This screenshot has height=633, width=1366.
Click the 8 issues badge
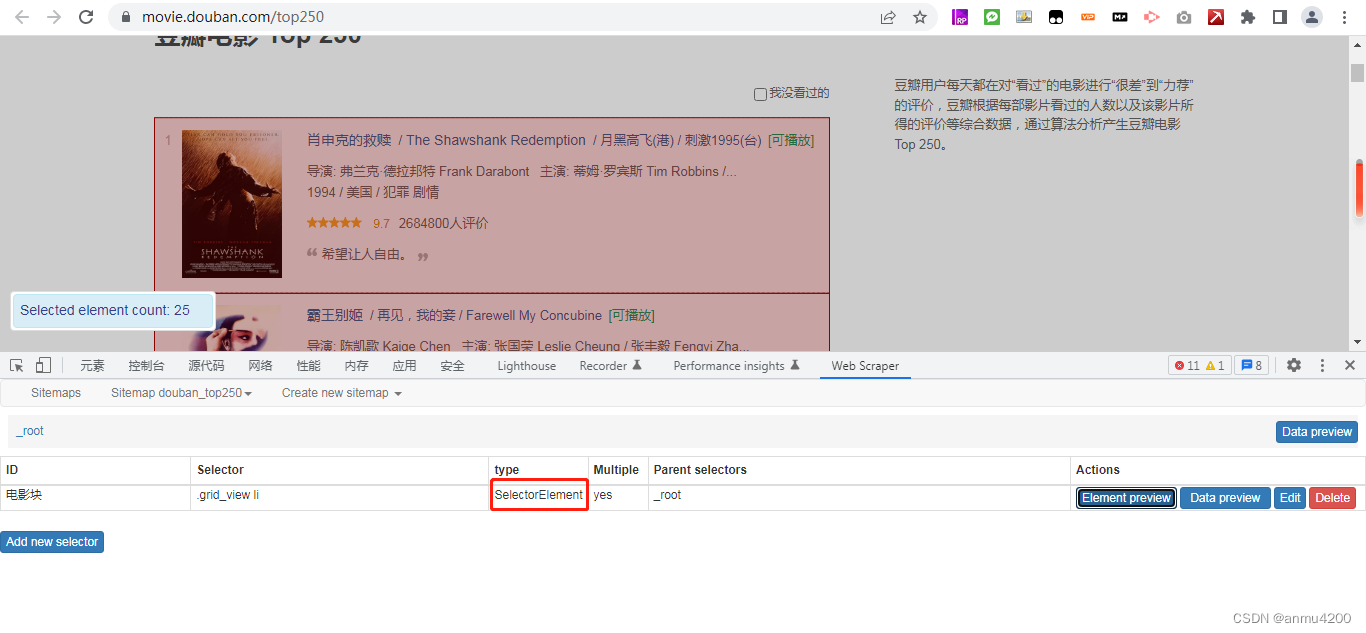tap(1251, 365)
